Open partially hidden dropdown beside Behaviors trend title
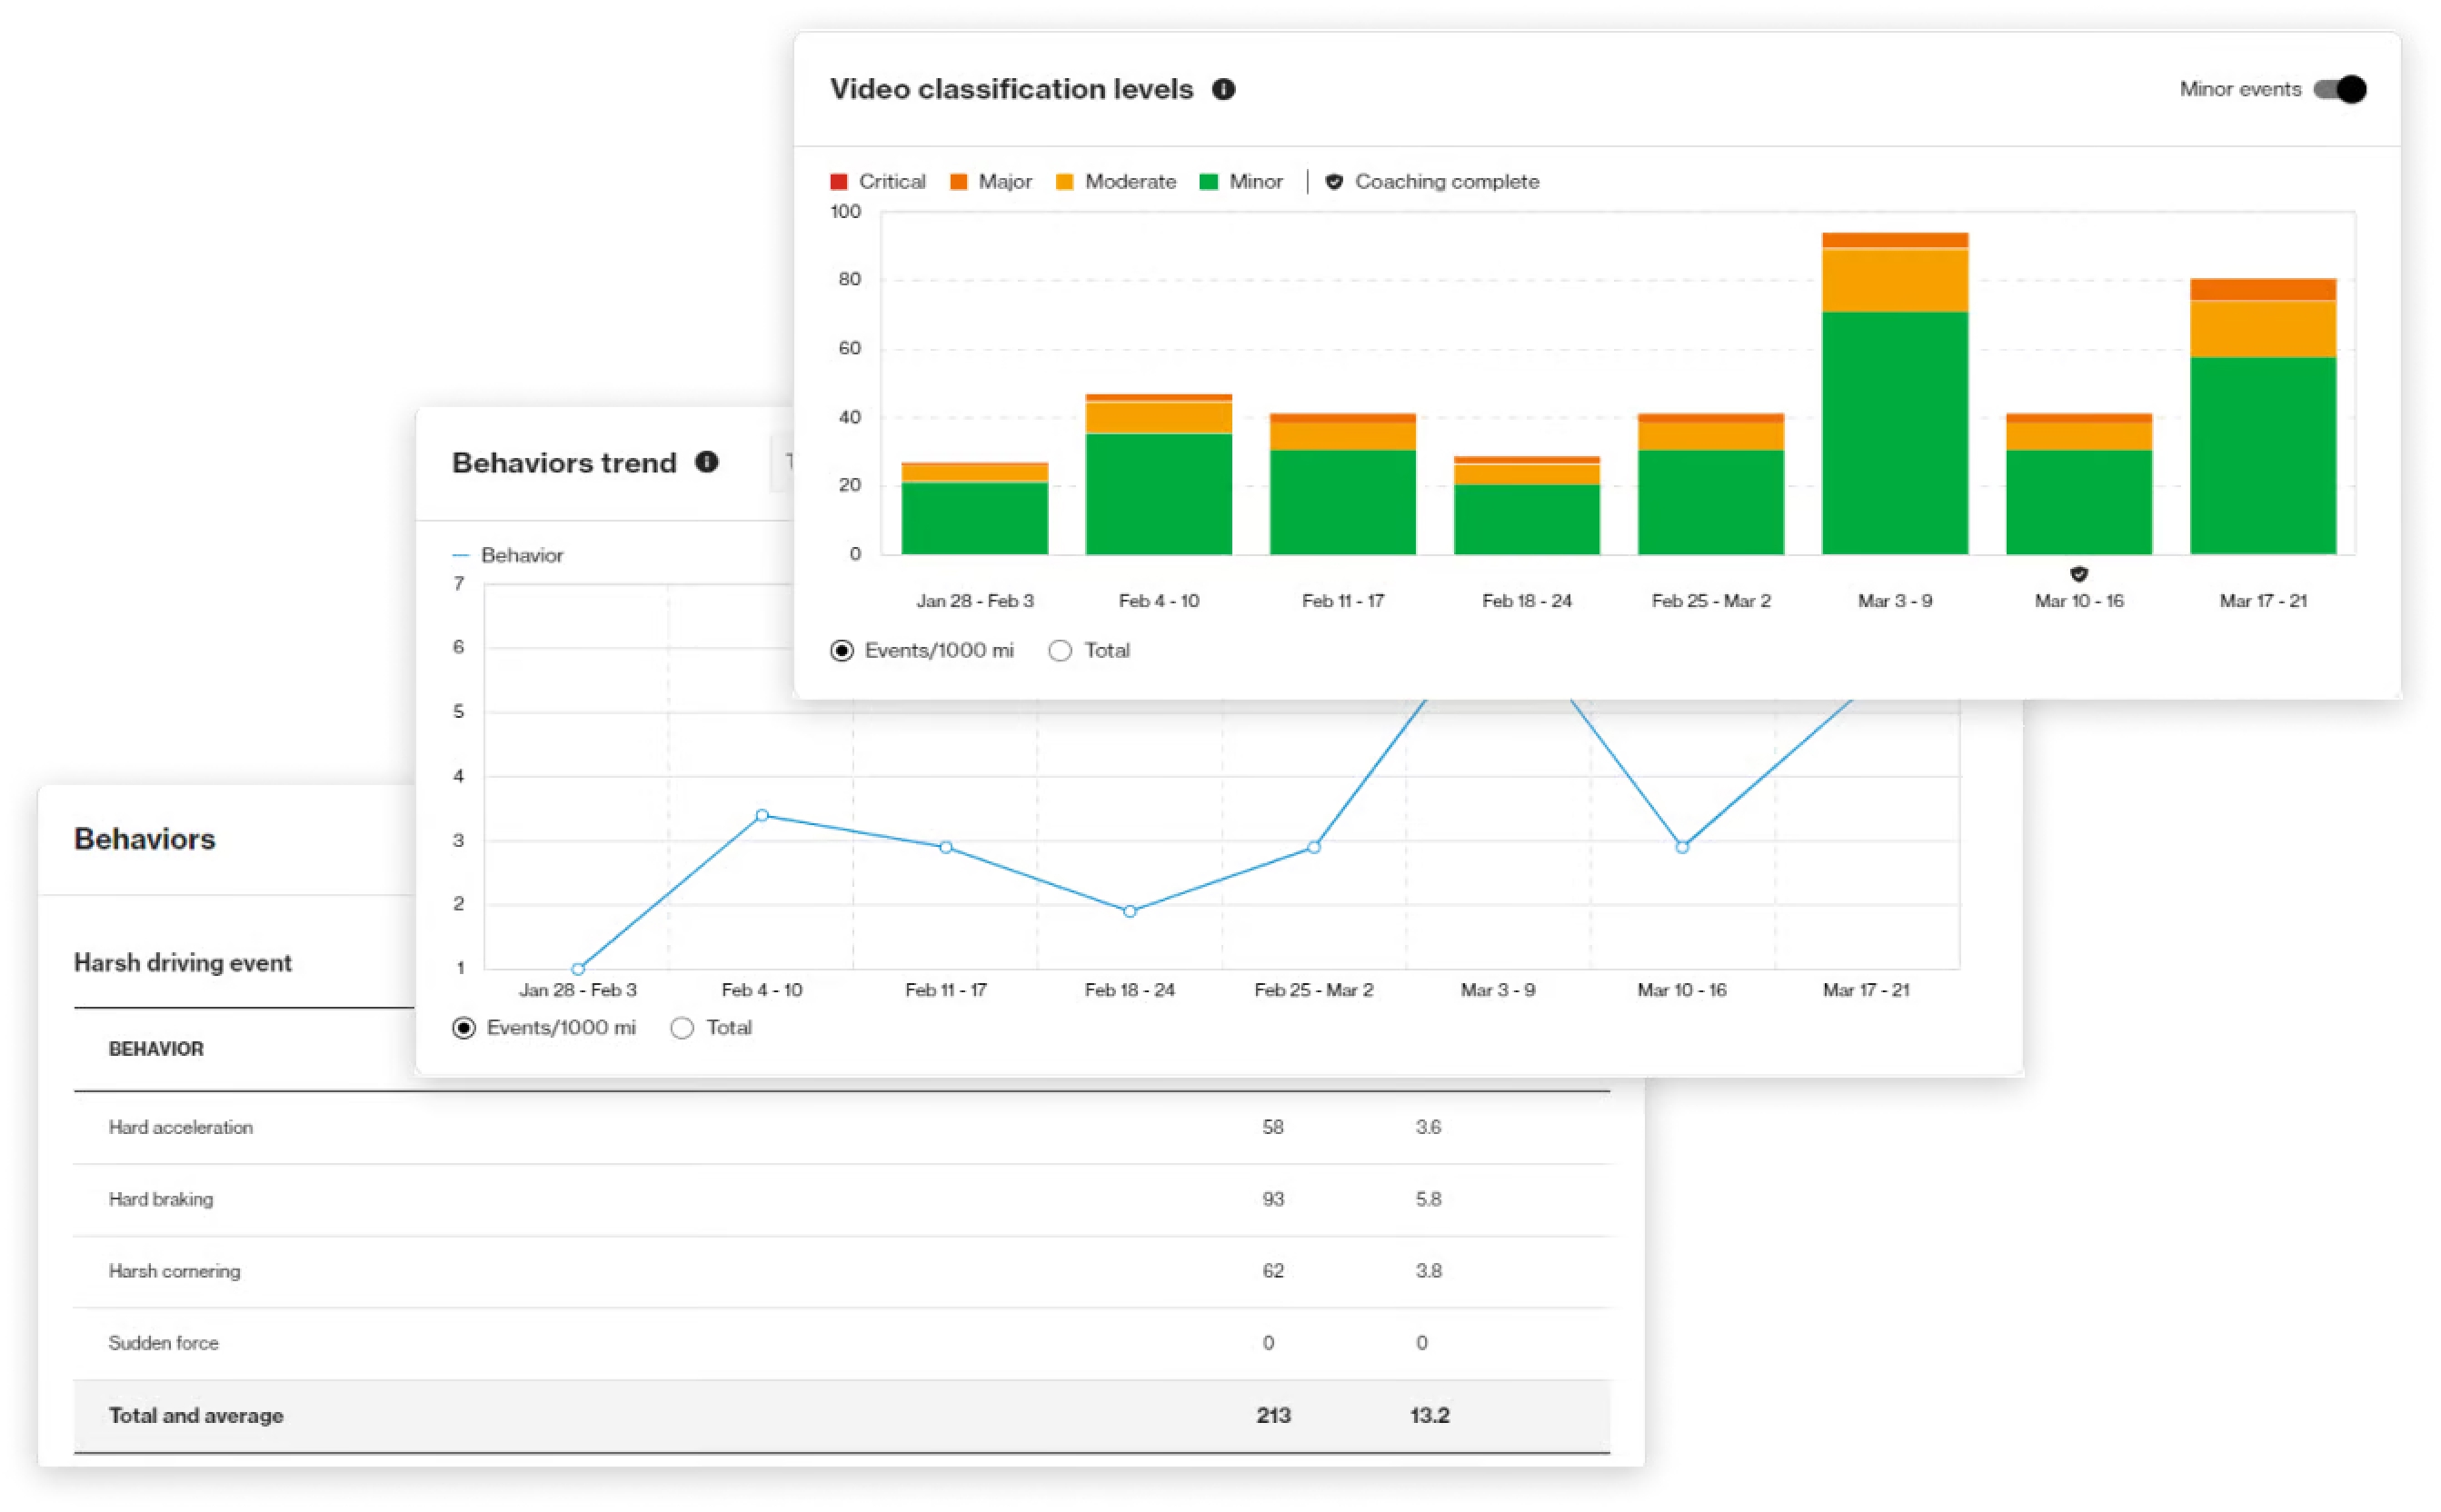This screenshot has width=2441, height=1512. click(782, 462)
